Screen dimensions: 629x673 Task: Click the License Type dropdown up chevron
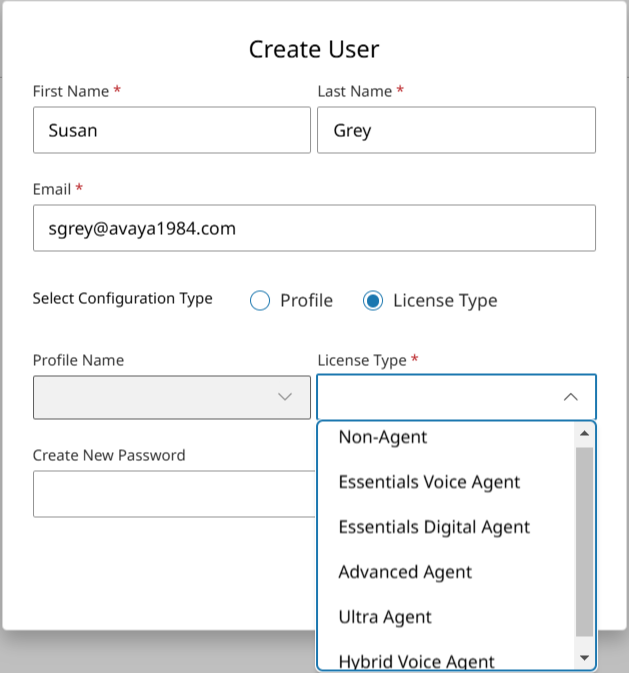pyautogui.click(x=570, y=397)
